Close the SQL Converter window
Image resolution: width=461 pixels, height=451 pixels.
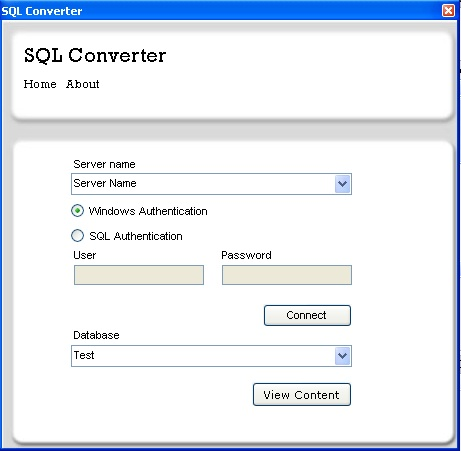click(448, 10)
